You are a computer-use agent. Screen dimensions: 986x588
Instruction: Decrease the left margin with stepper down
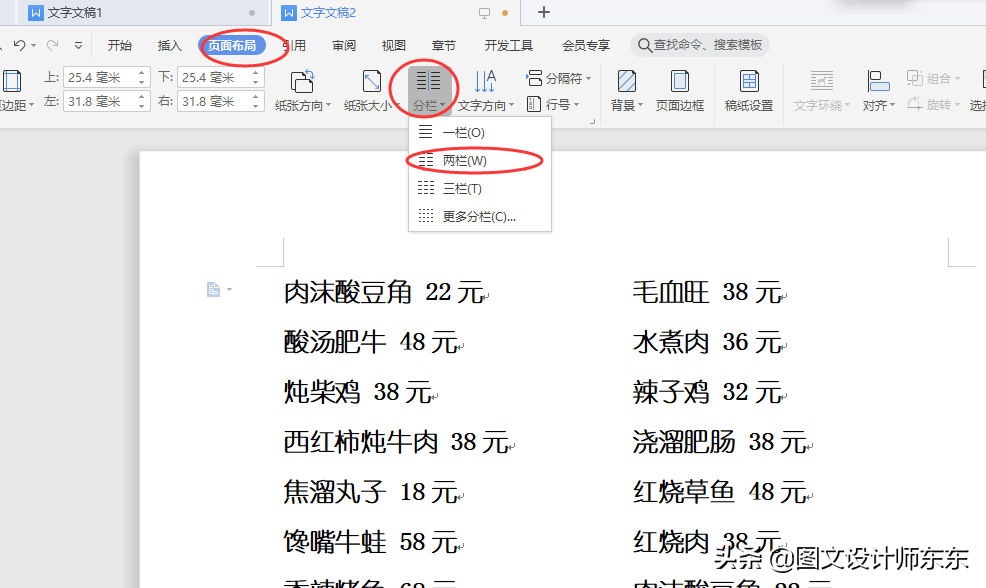pos(141,106)
